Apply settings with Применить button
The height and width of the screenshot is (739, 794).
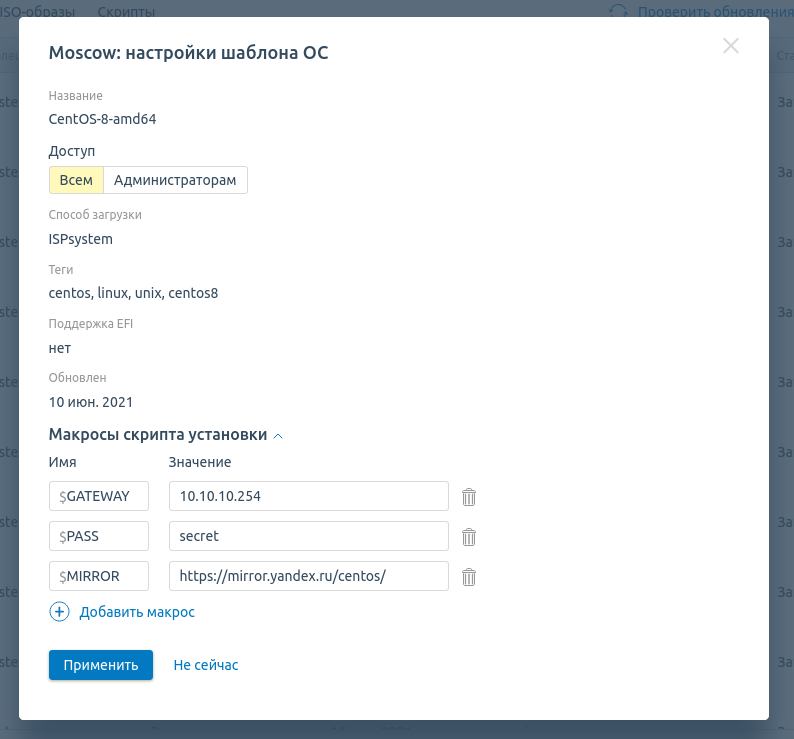click(101, 665)
